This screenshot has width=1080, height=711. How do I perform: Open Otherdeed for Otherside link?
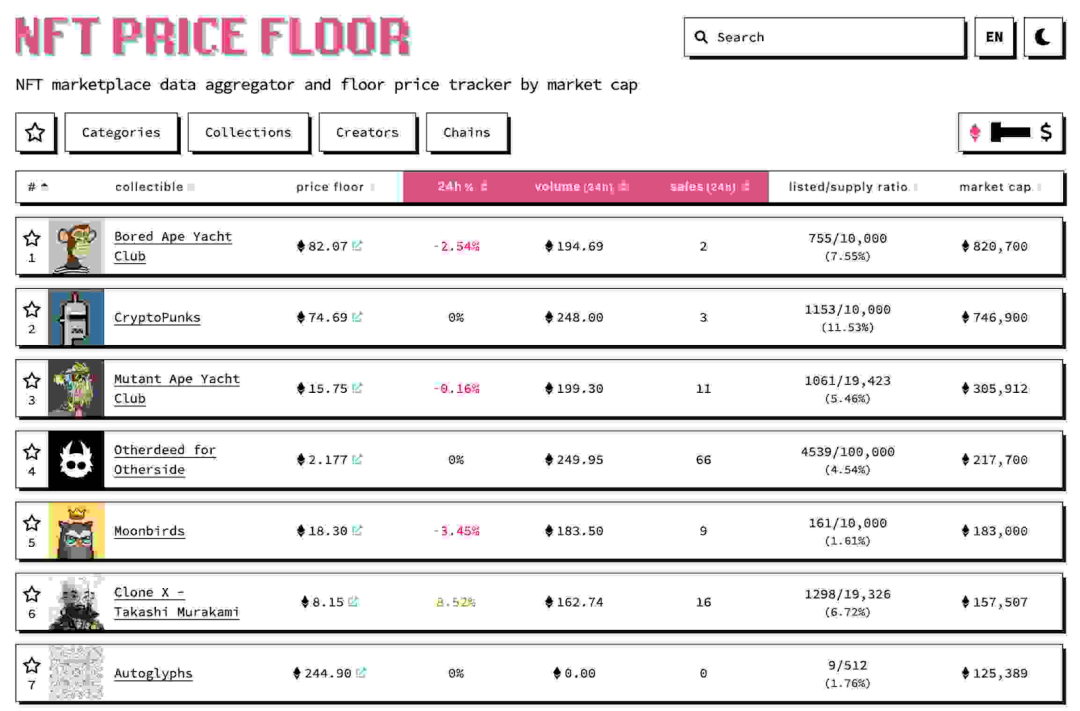click(165, 460)
